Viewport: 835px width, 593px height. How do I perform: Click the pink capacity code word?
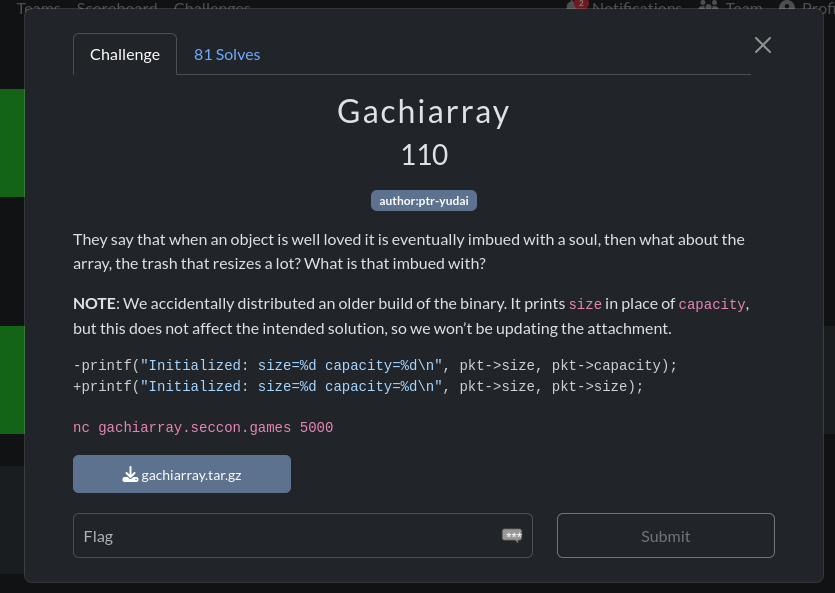click(x=712, y=304)
